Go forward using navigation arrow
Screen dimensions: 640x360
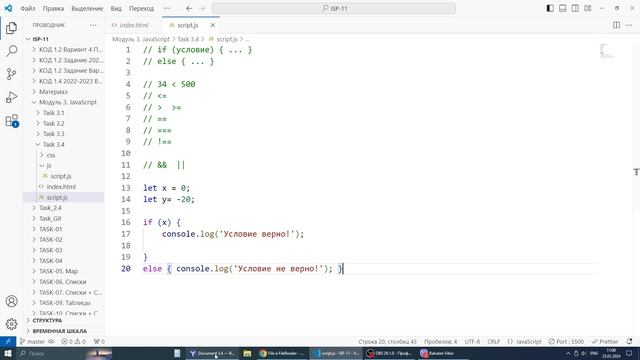tap(202, 8)
